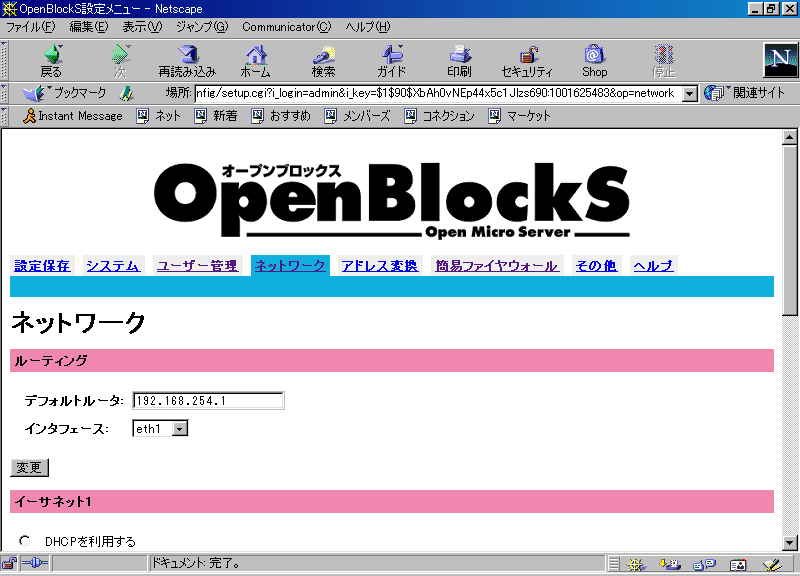Open the メンバーズ personal toolbar shortcut
The width and height of the screenshot is (800, 576).
point(357,116)
